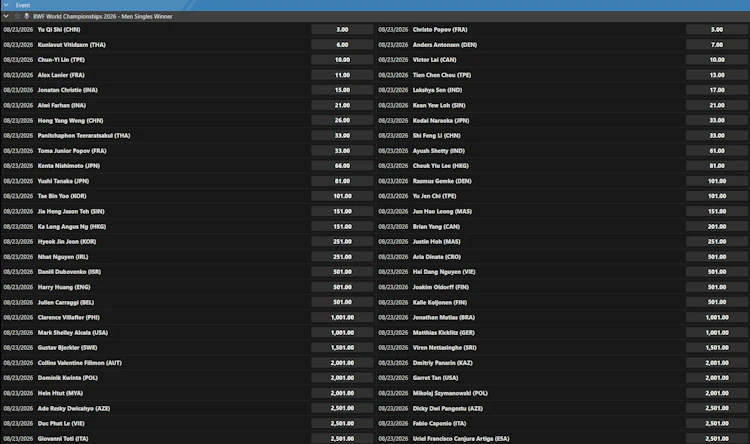Click Justin Hoh odds 251.00

[x=717, y=242]
